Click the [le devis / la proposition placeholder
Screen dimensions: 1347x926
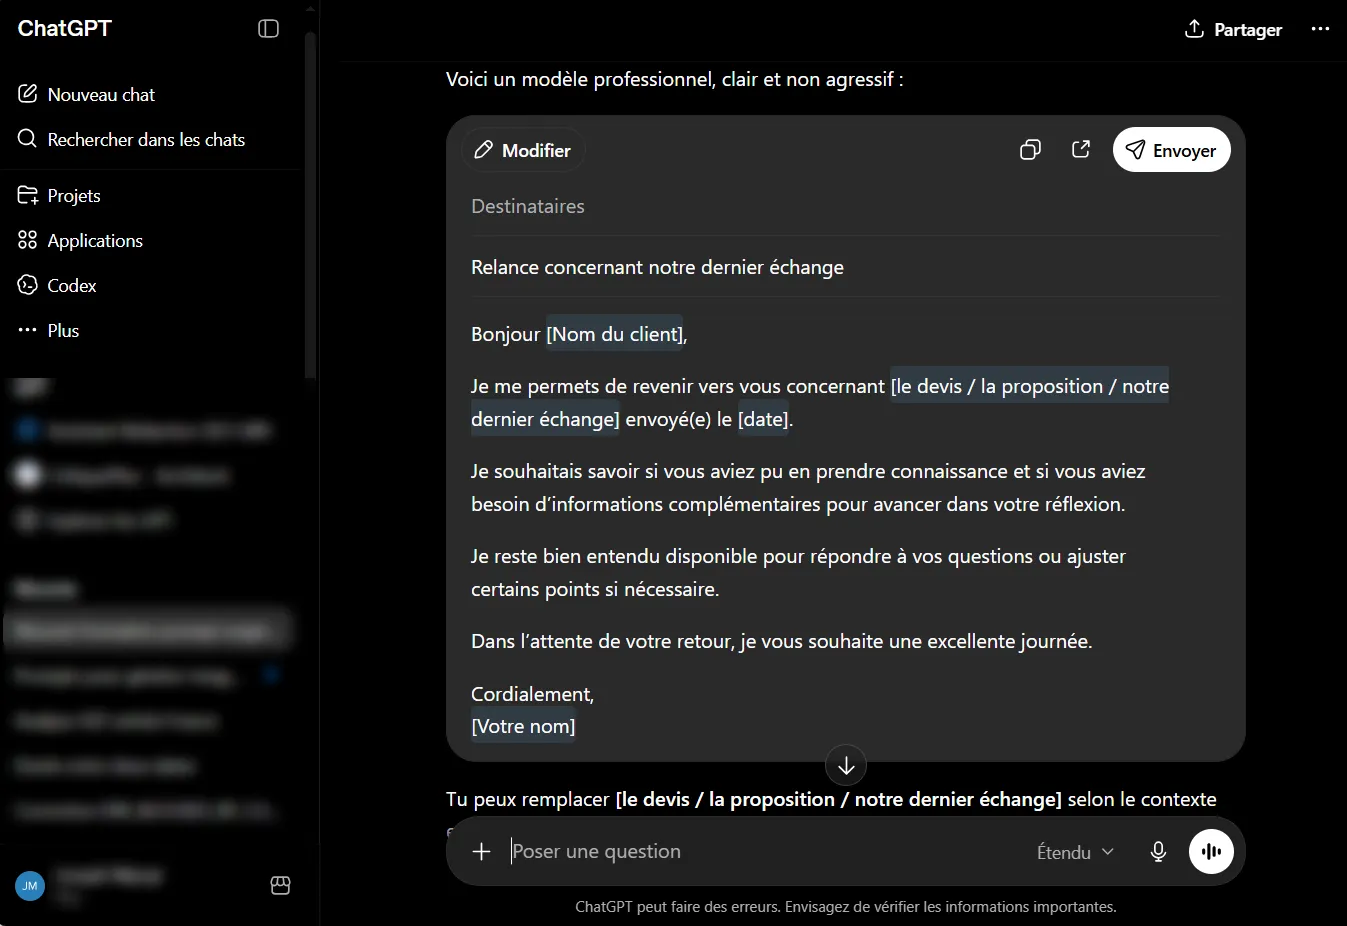pos(1030,386)
